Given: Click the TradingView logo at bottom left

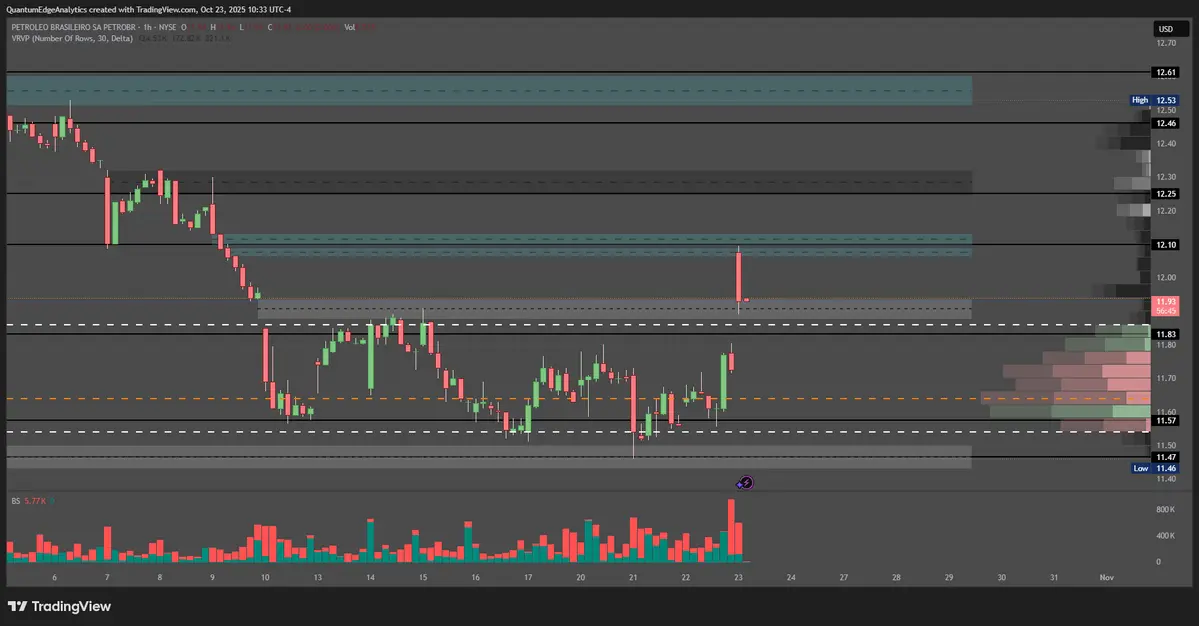Looking at the screenshot, I should click(x=60, y=606).
